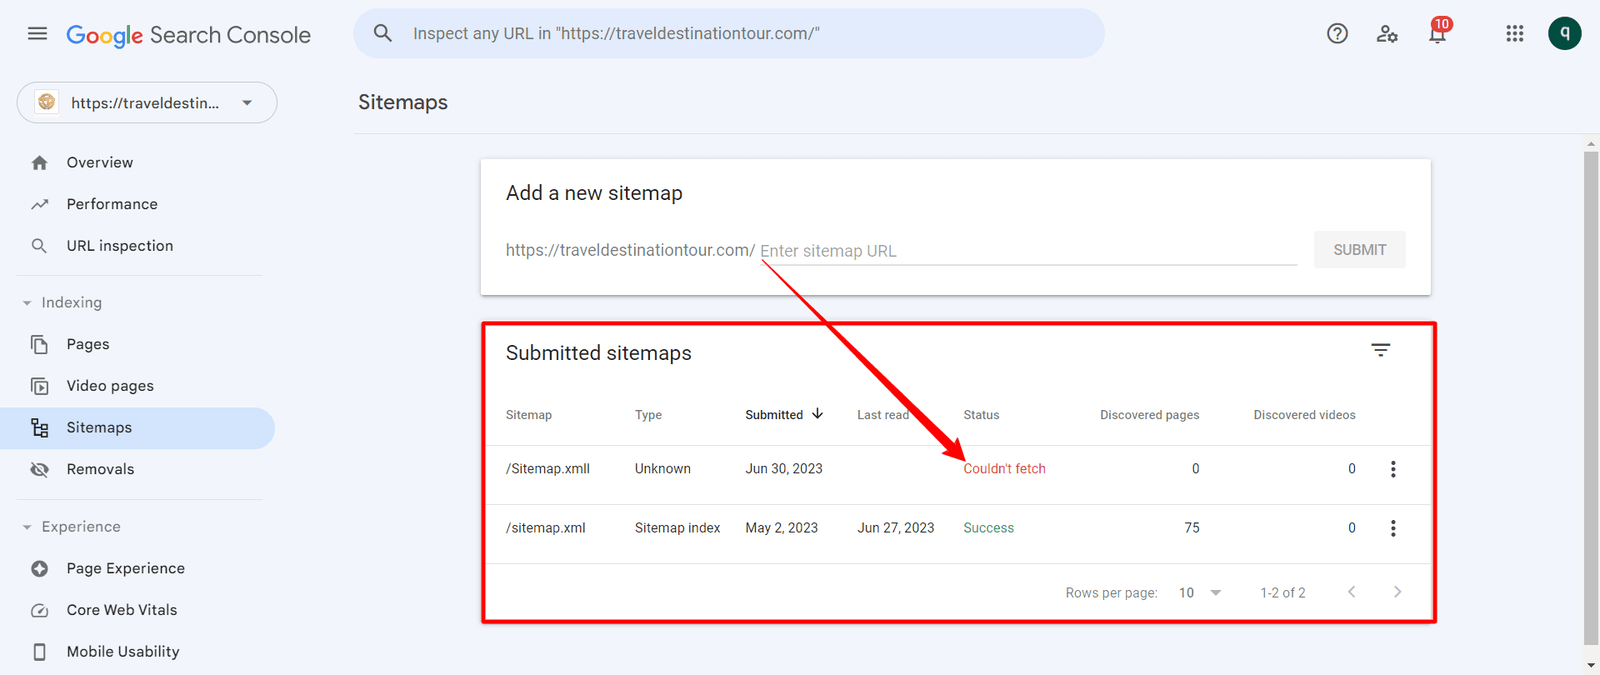Screen dimensions: 1600x675
Task: Open the Core Web Vitals menu item
Action: 137,610
